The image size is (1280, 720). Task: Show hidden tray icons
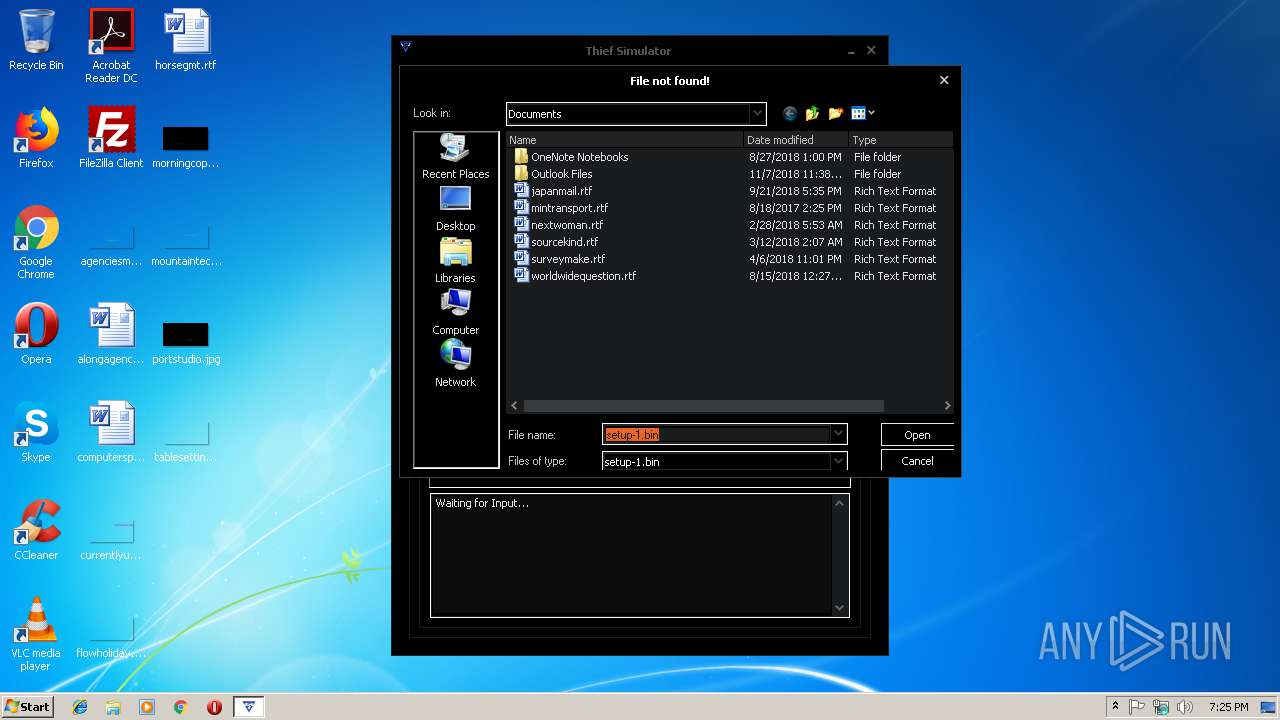coord(1115,707)
